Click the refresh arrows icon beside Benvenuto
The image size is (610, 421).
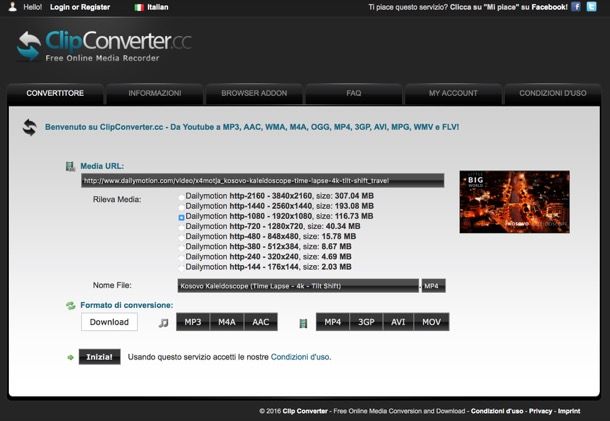pos(30,127)
